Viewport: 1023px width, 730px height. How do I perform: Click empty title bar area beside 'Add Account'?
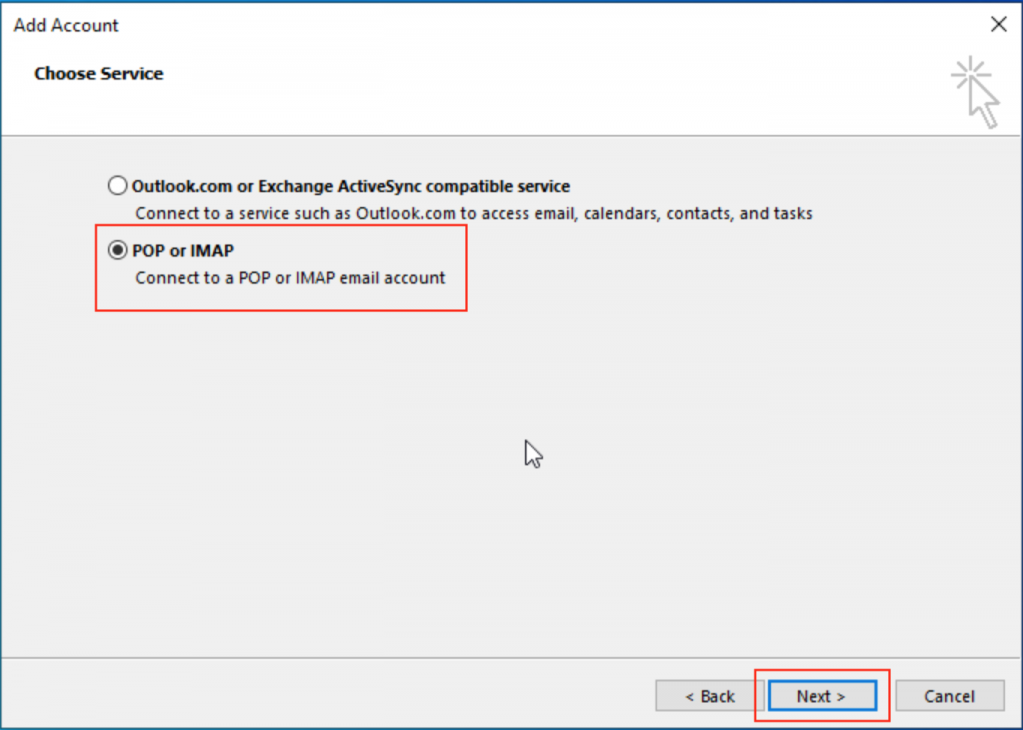[500, 25]
